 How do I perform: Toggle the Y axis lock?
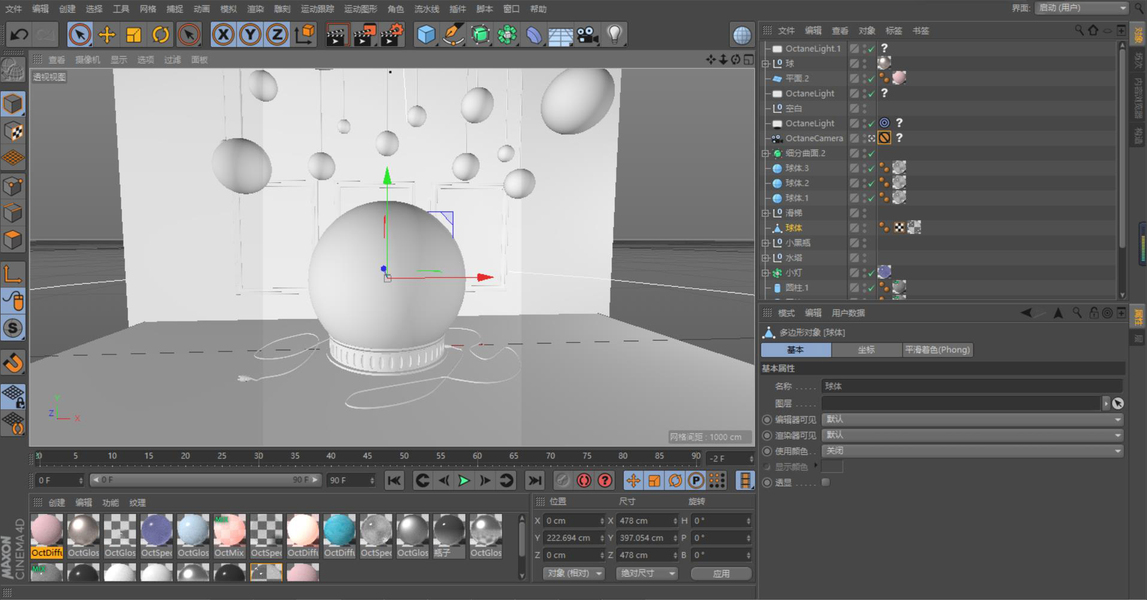point(250,34)
